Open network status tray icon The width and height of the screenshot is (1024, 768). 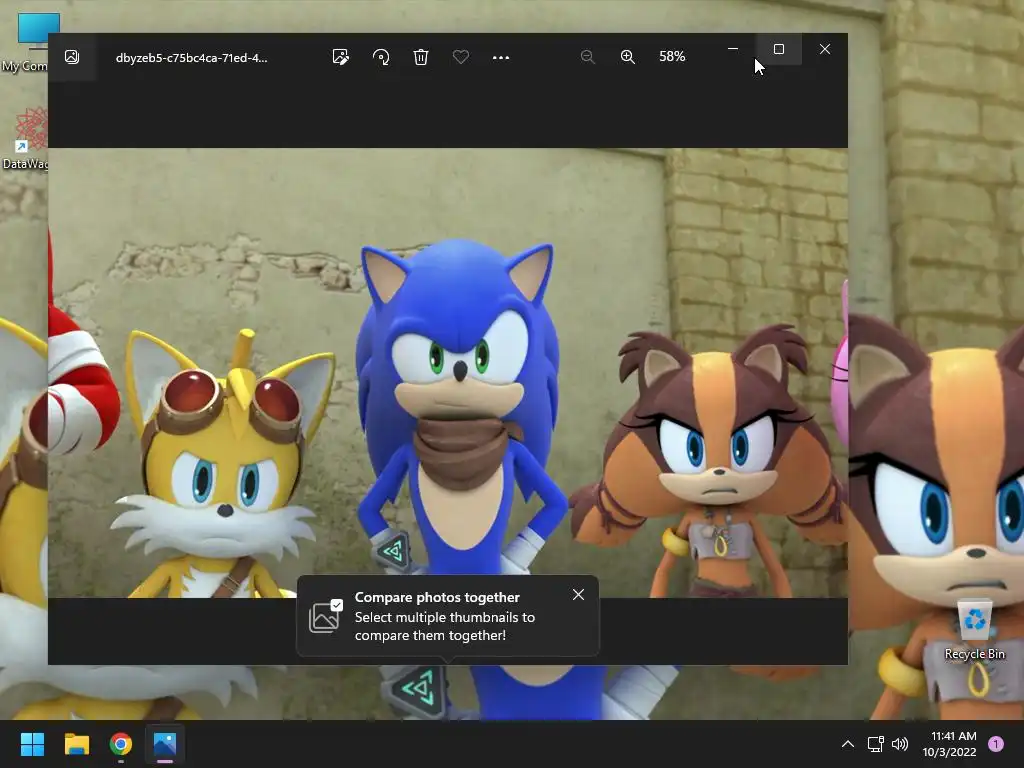(875, 744)
